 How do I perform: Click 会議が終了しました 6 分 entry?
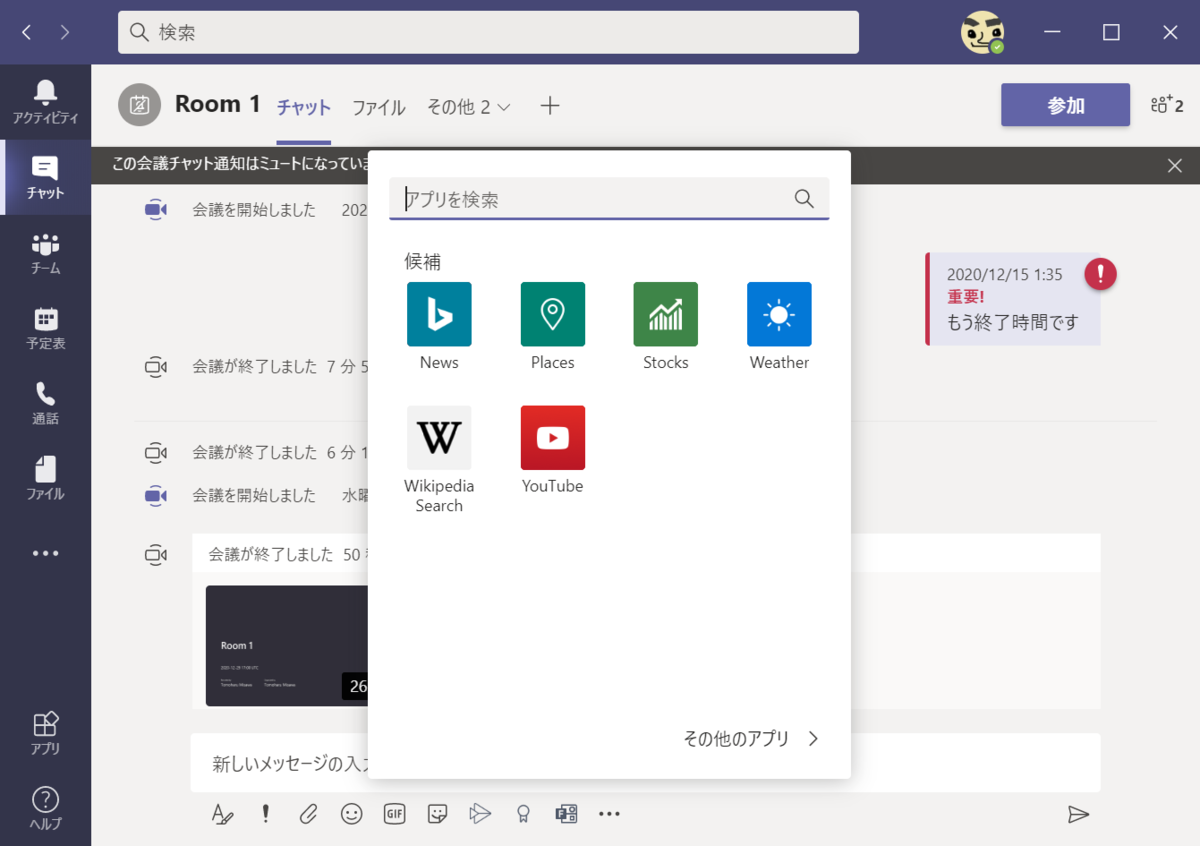[x=281, y=452]
